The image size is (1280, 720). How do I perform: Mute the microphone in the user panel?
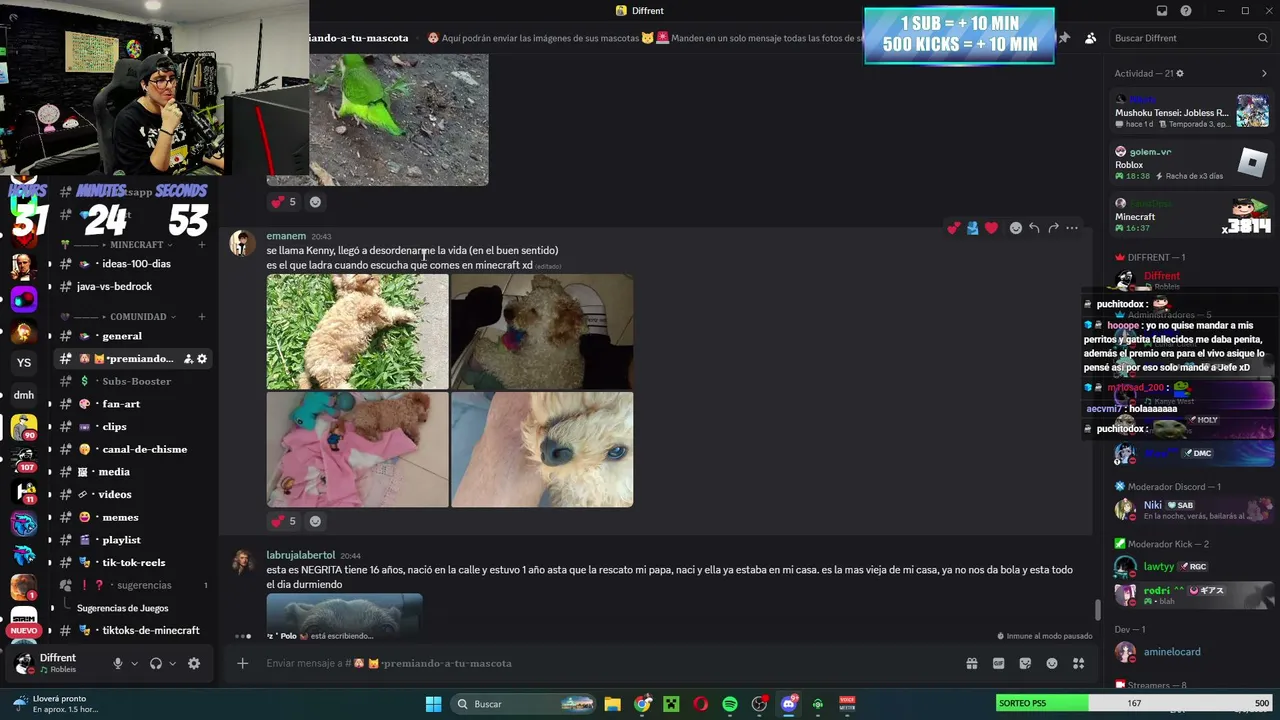click(x=117, y=664)
